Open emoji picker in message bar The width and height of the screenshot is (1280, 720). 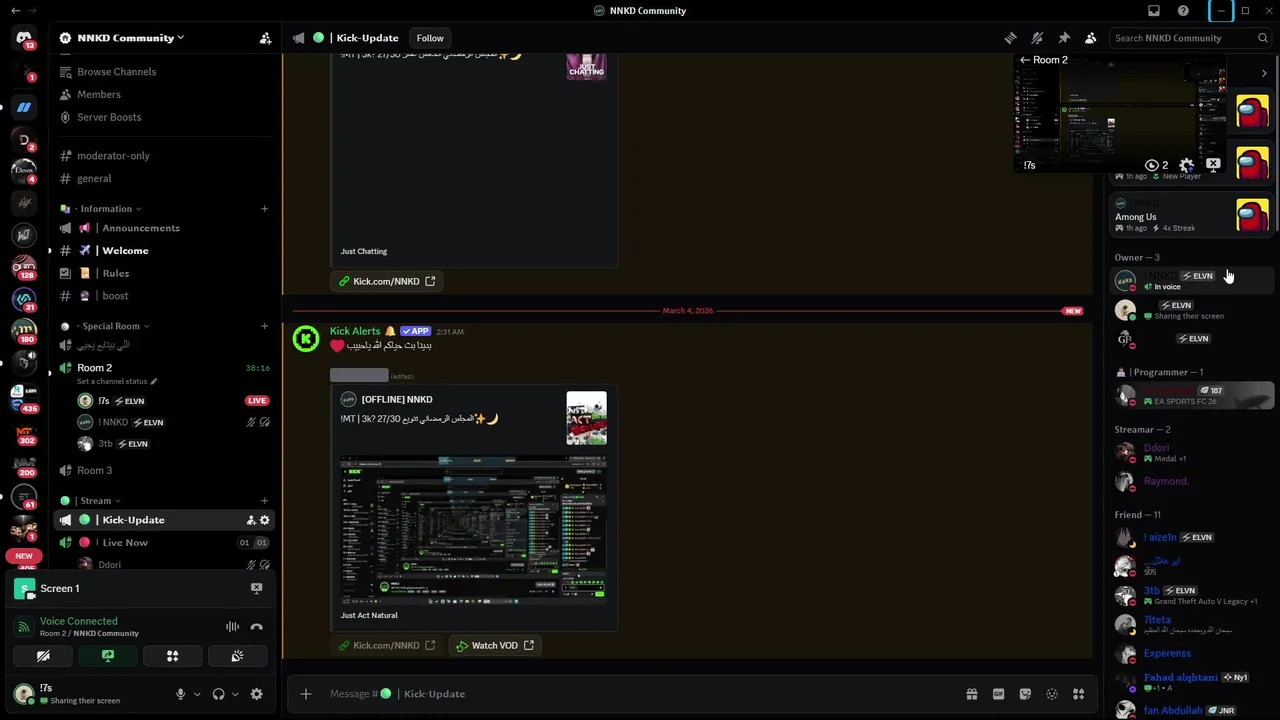pyautogui.click(x=1052, y=694)
